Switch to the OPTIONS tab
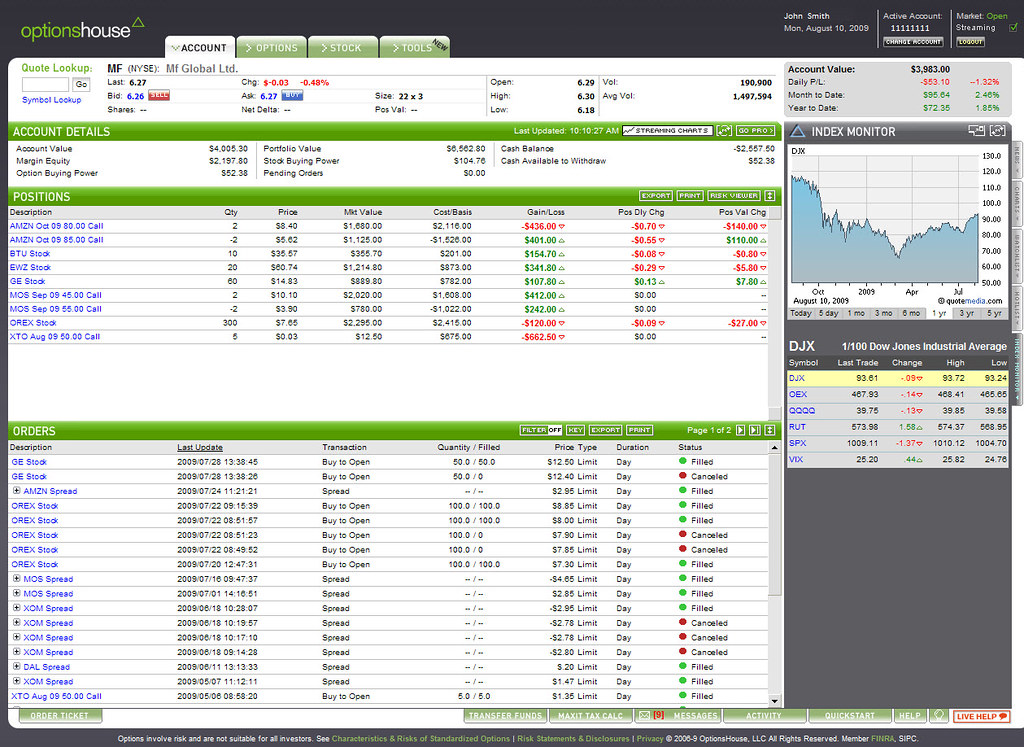Screen dimensions: 1024x747 pos(271,47)
